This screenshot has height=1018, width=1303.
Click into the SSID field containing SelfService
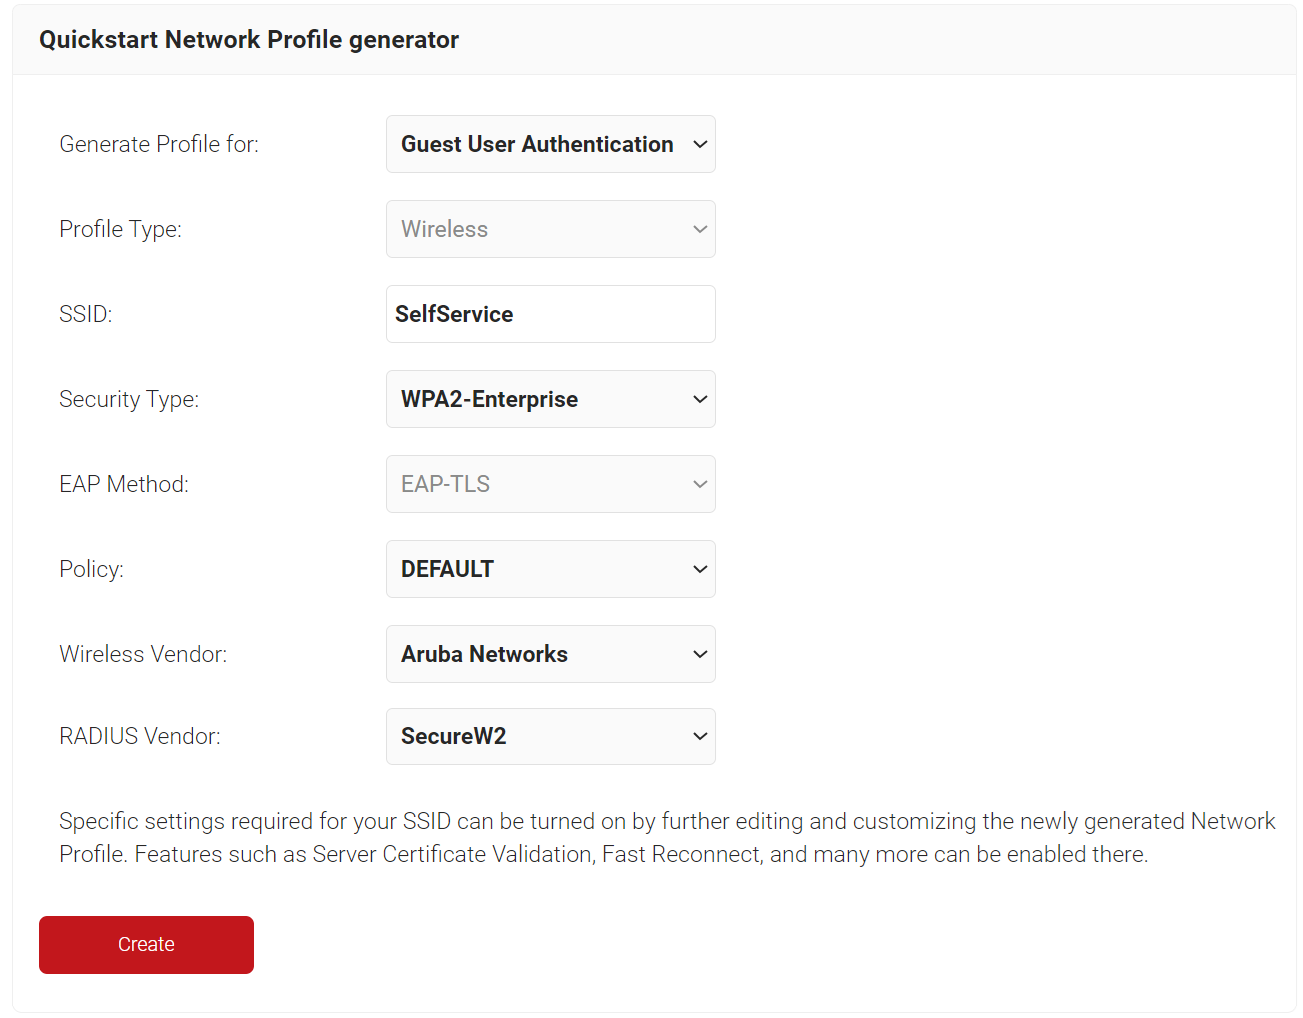click(550, 314)
